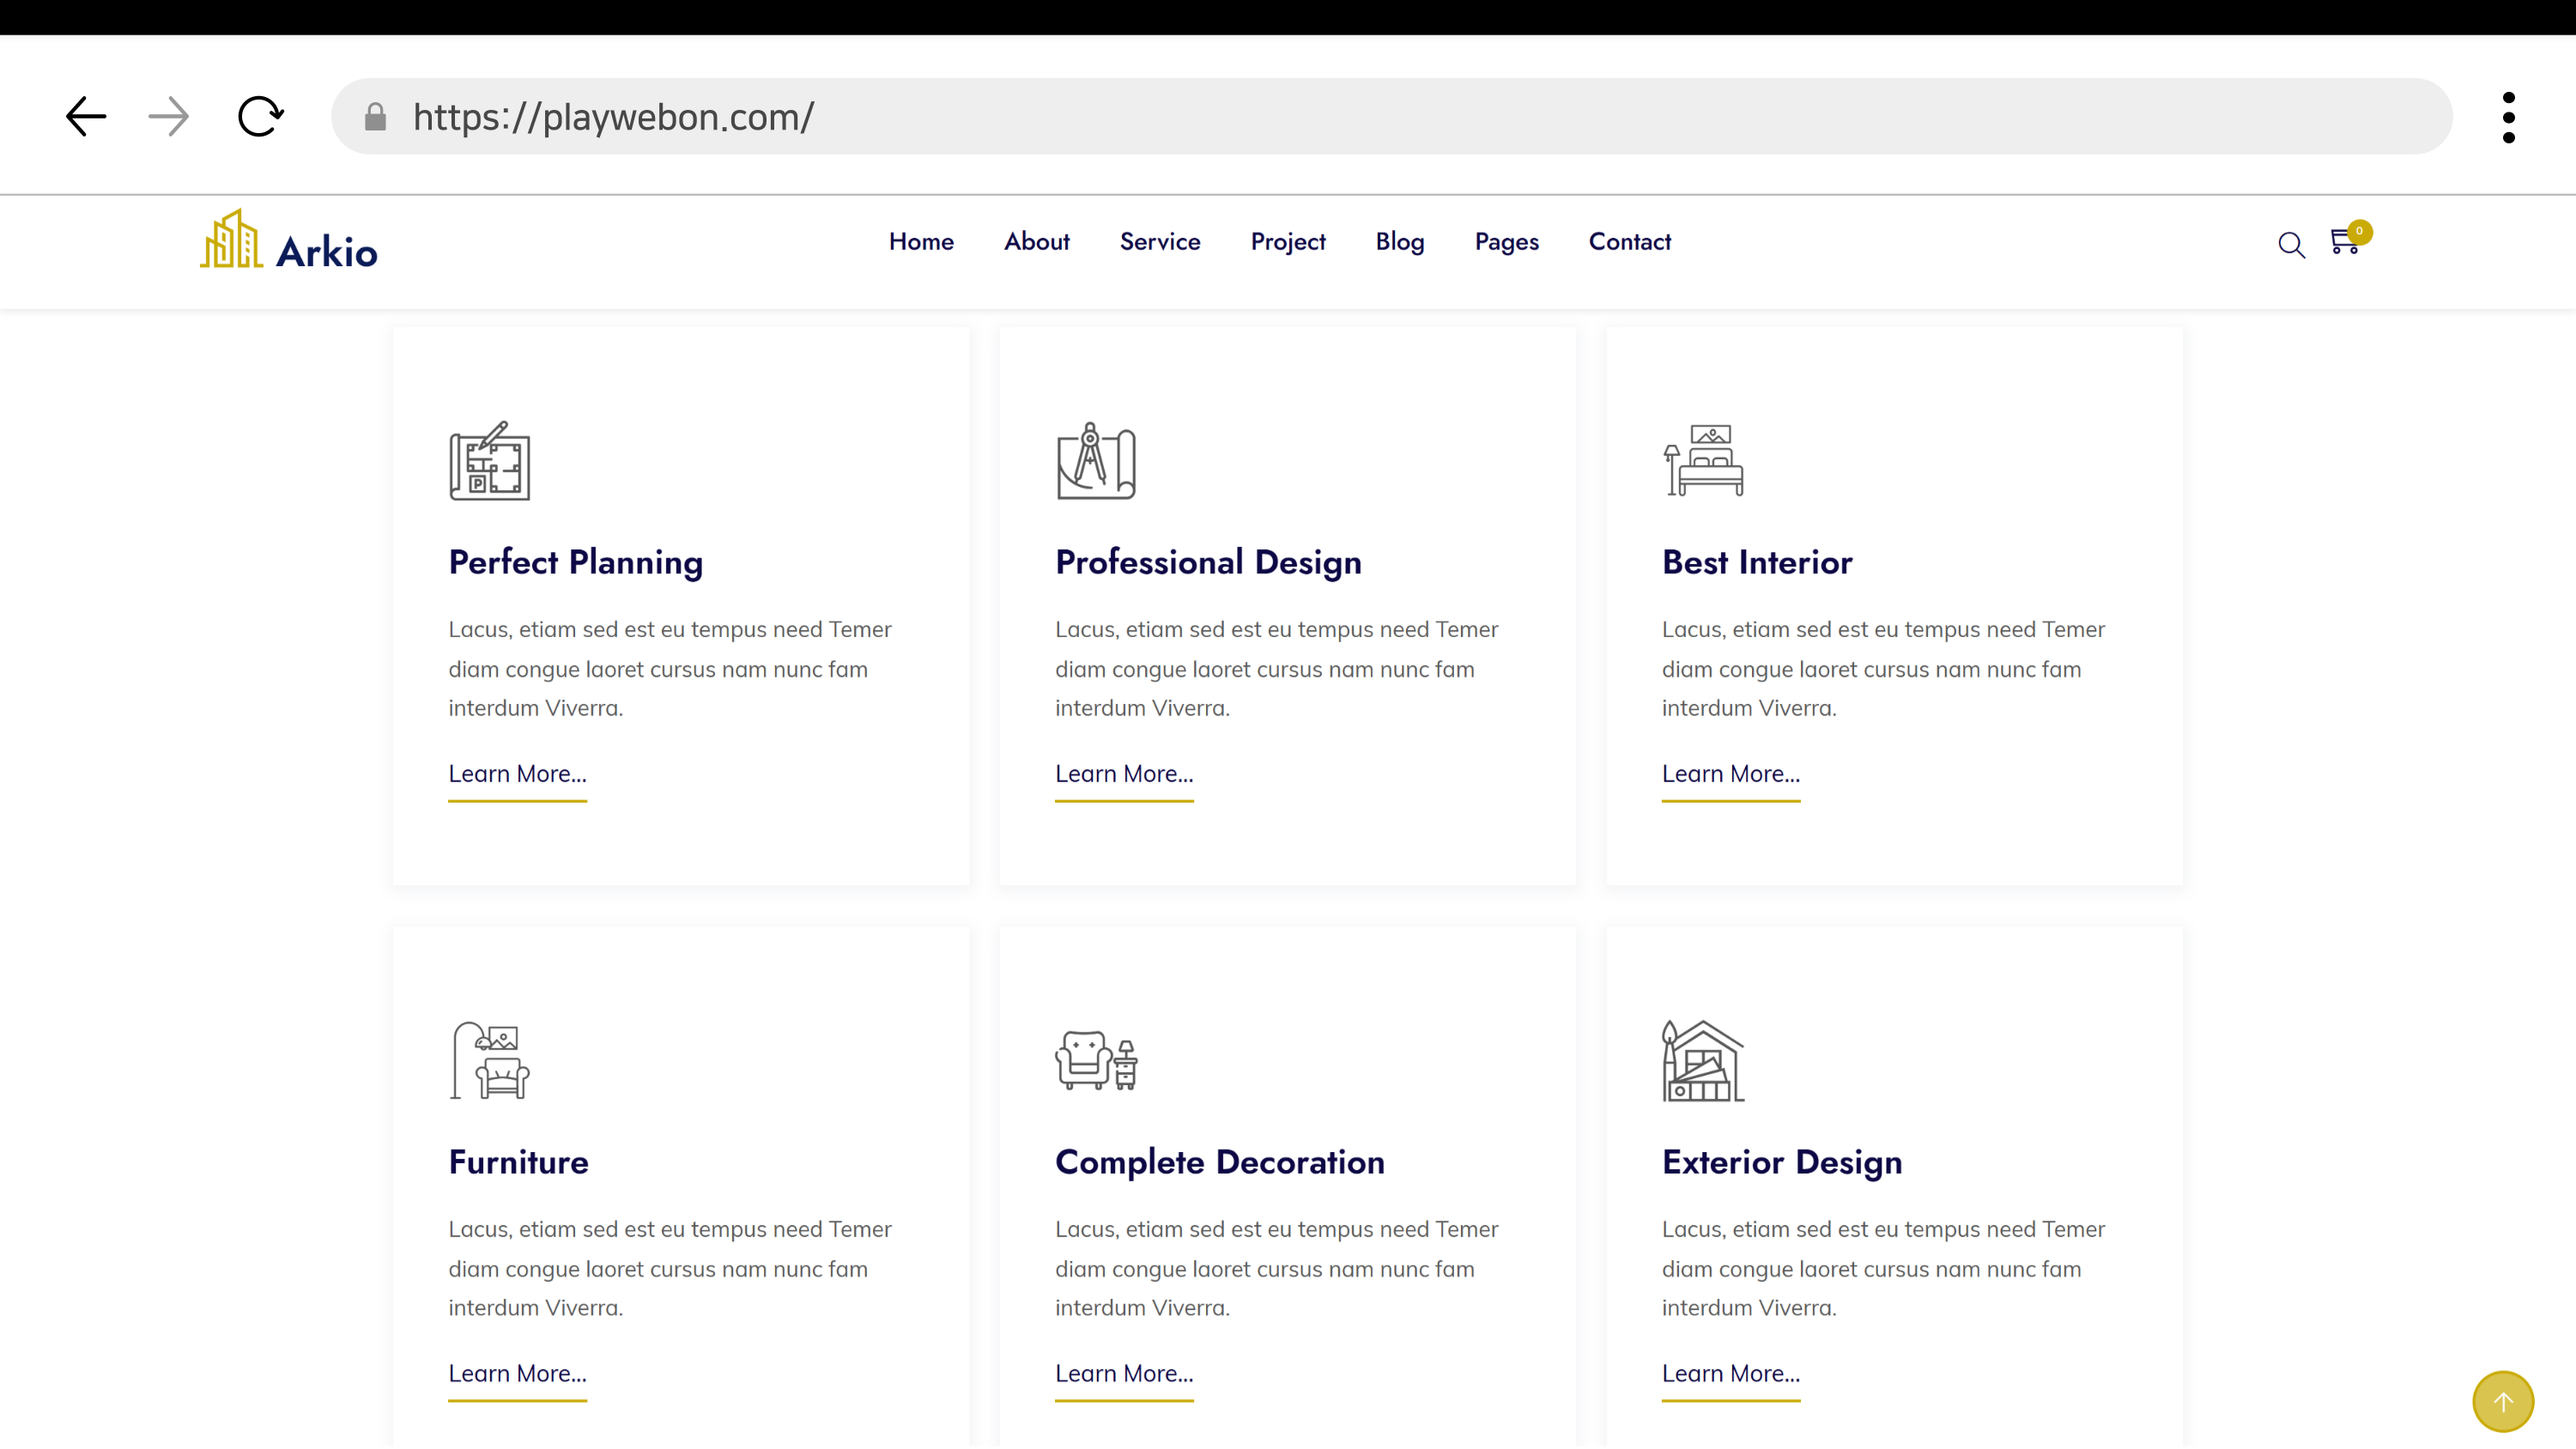
Task: Open the browser three-dot menu
Action: coord(2508,117)
